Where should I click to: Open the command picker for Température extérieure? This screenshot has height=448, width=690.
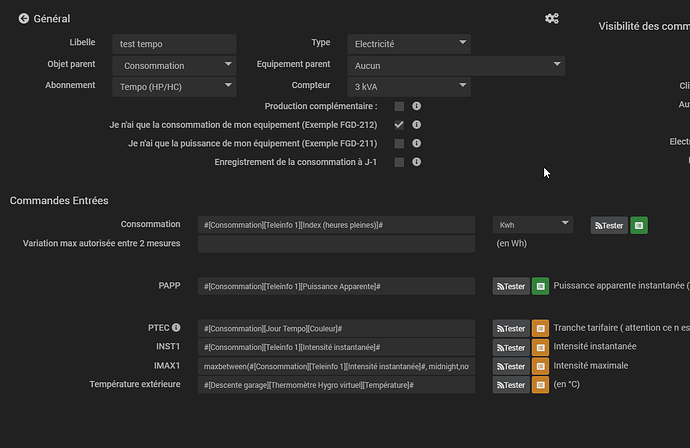point(540,385)
